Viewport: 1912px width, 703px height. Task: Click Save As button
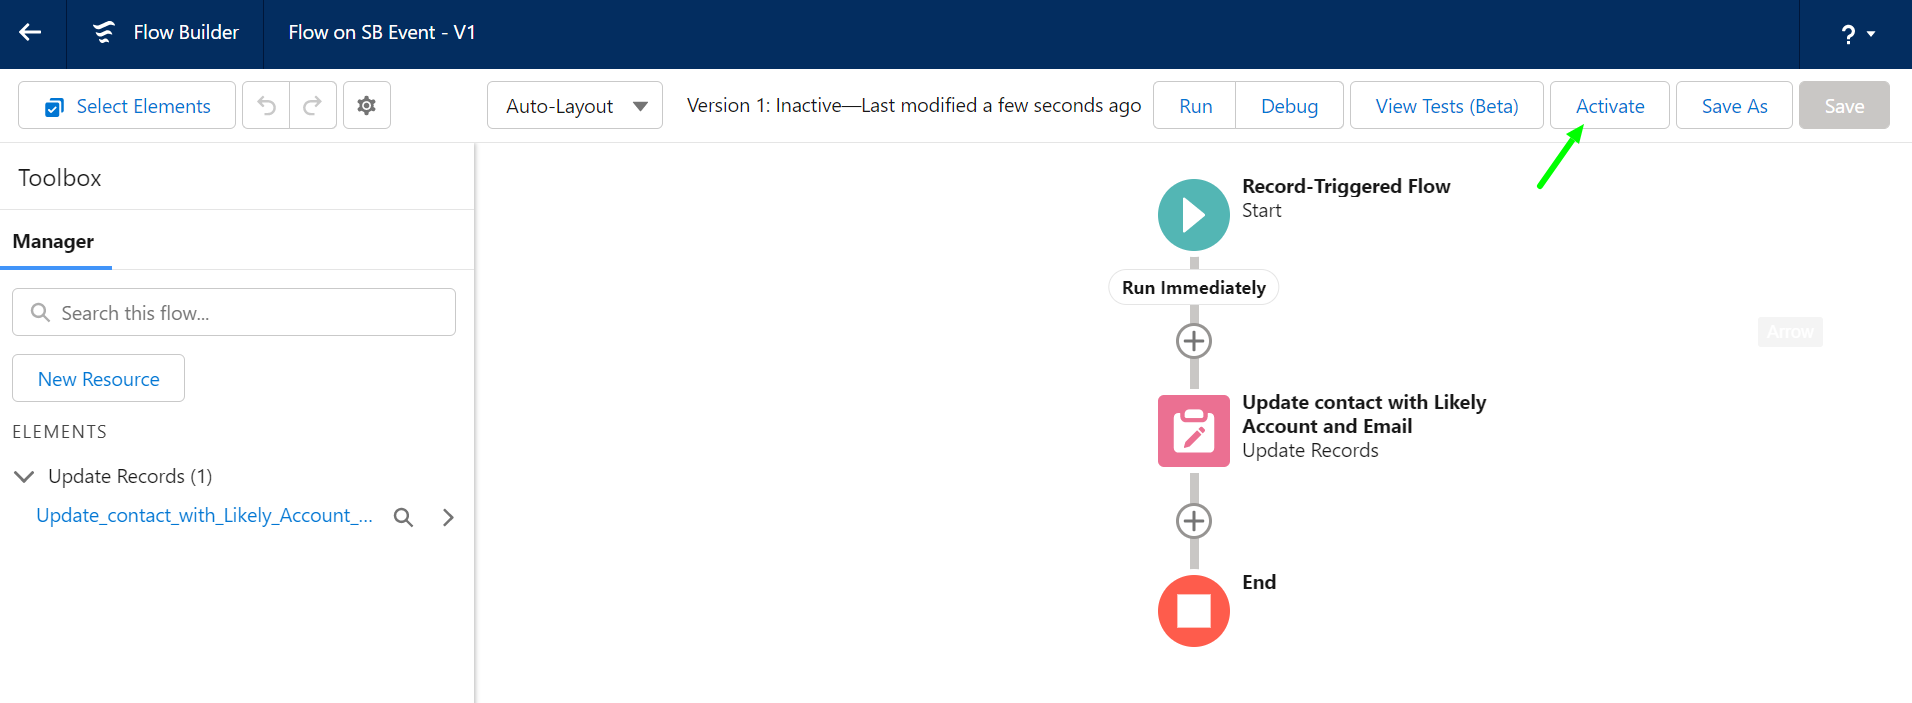tap(1734, 105)
